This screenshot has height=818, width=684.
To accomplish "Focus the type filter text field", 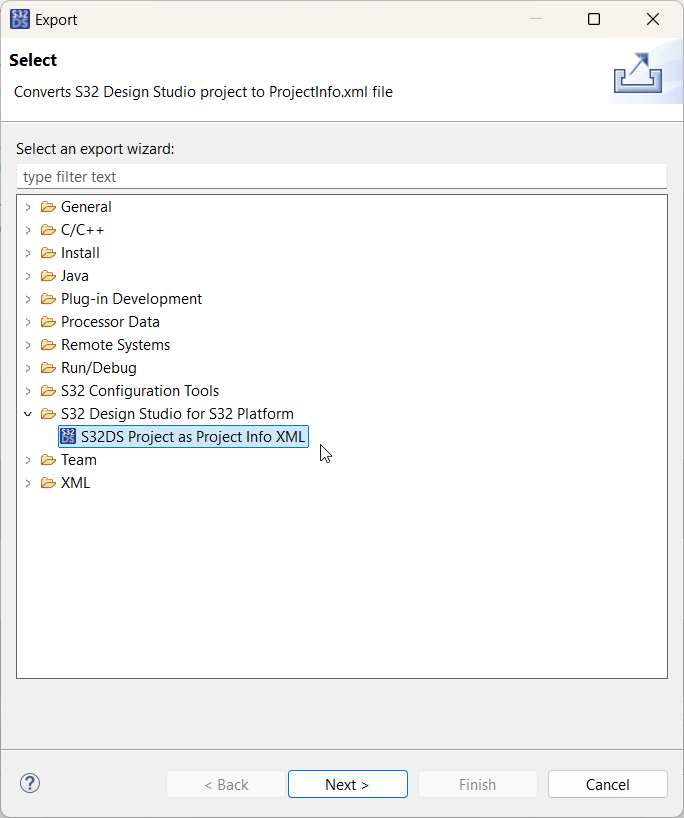I will click(x=341, y=177).
